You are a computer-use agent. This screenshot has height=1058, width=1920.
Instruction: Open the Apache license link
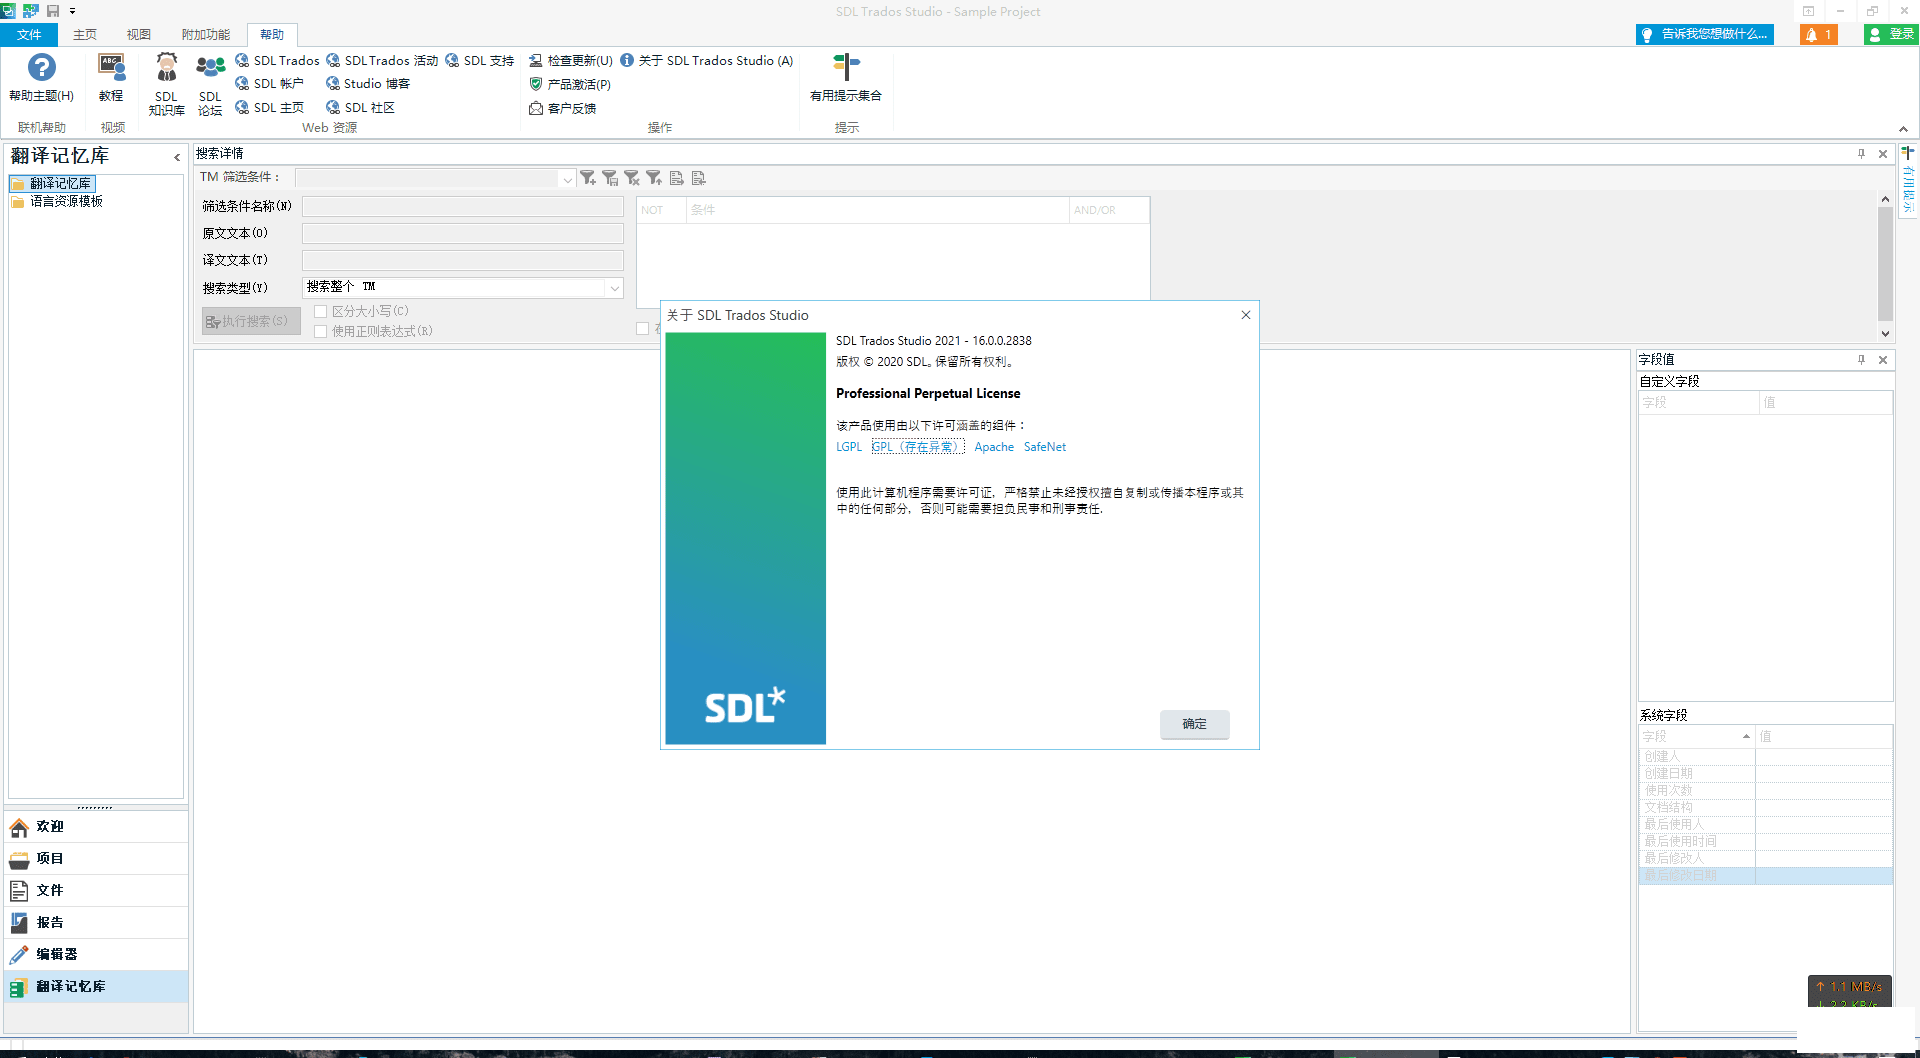click(x=994, y=447)
